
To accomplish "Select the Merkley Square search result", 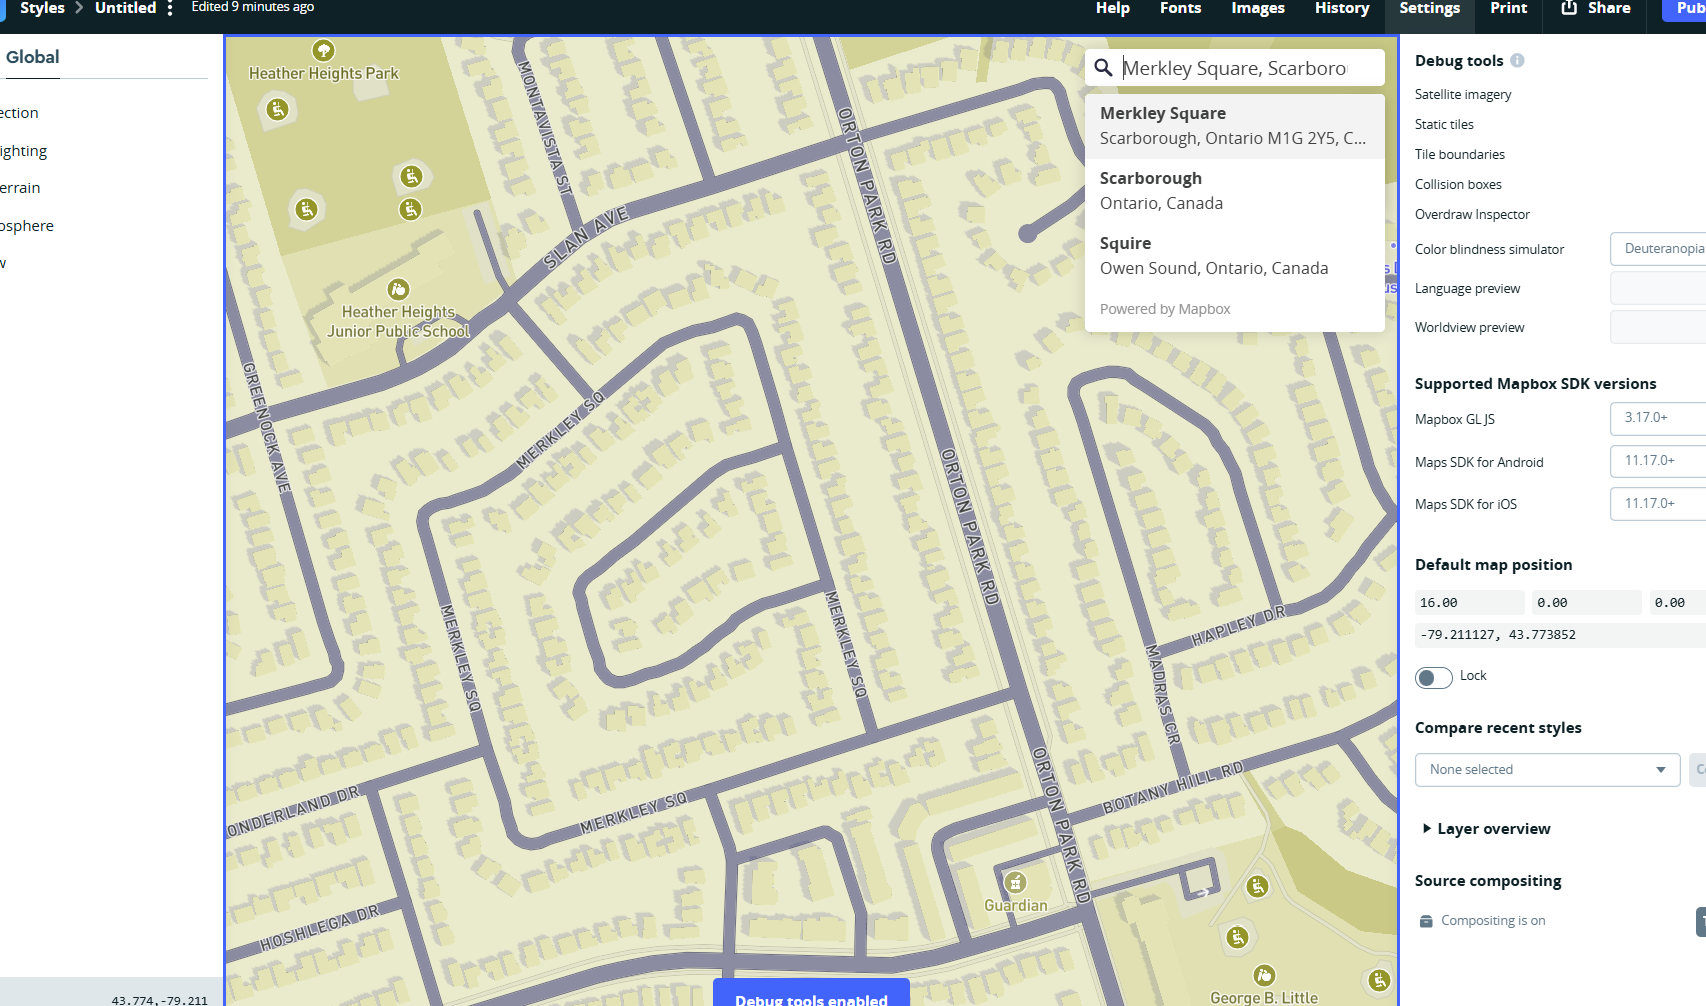I will [x=1234, y=126].
